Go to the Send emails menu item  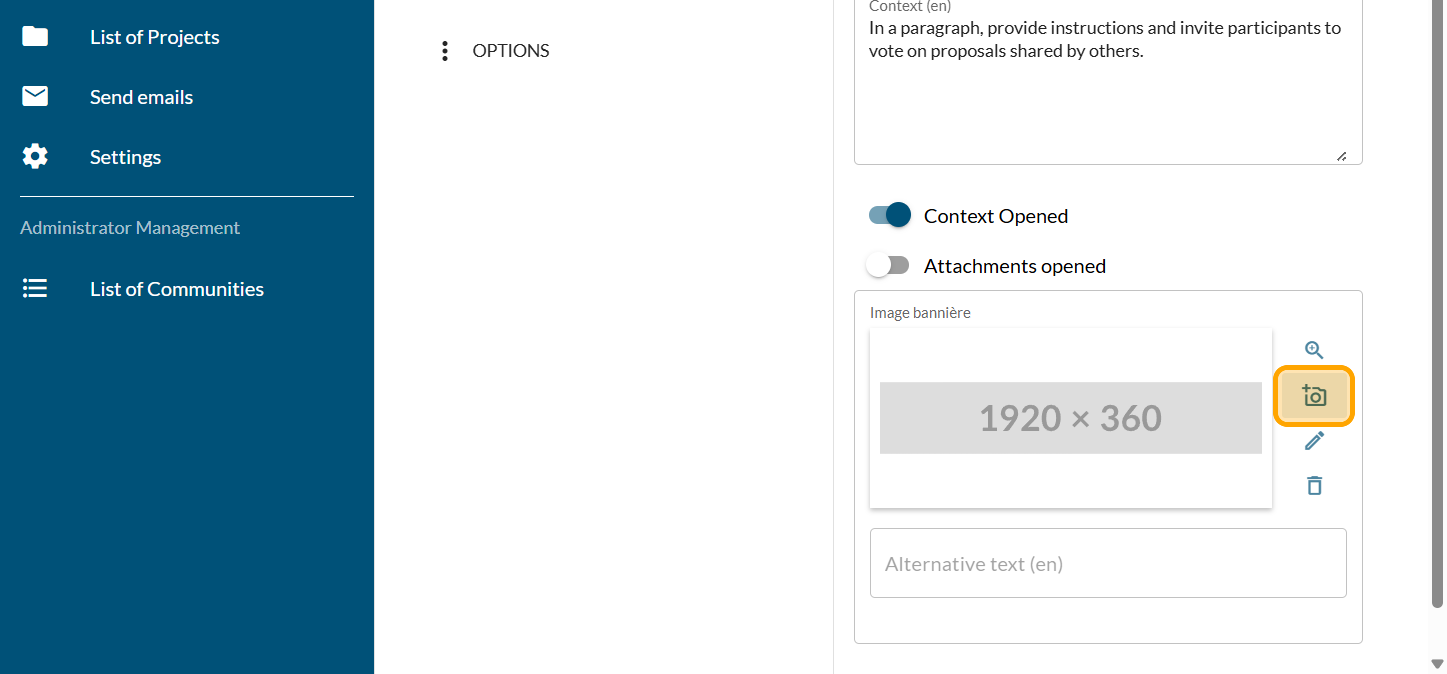[x=141, y=97]
